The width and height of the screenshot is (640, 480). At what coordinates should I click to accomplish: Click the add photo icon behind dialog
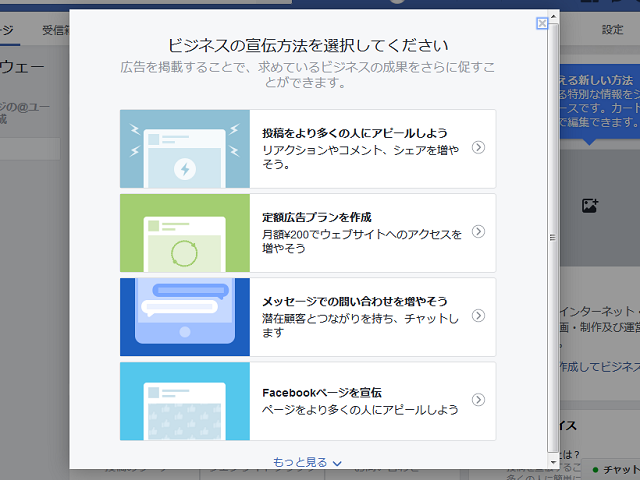pos(590,205)
